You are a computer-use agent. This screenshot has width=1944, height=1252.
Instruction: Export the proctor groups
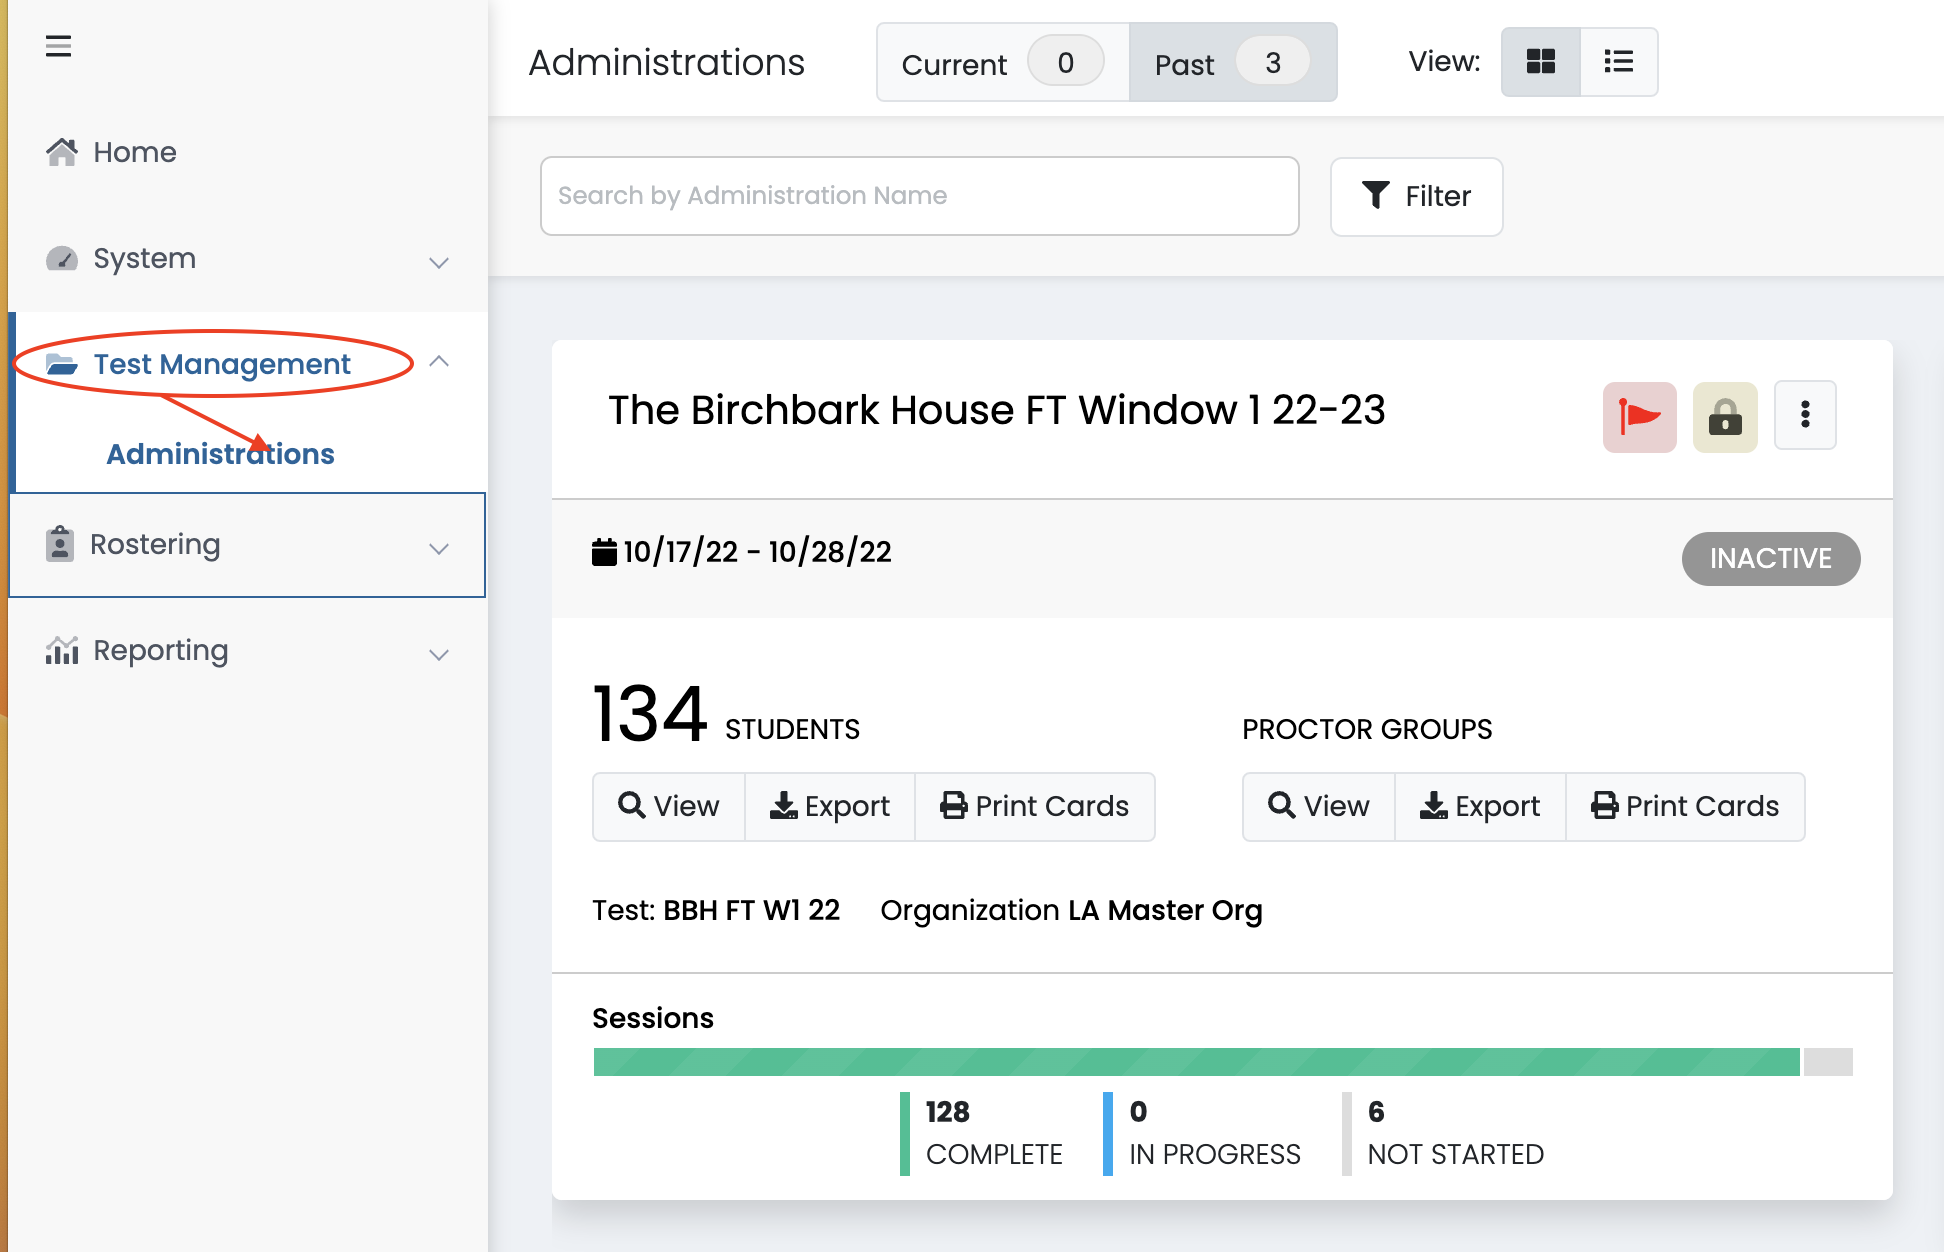tap(1480, 806)
